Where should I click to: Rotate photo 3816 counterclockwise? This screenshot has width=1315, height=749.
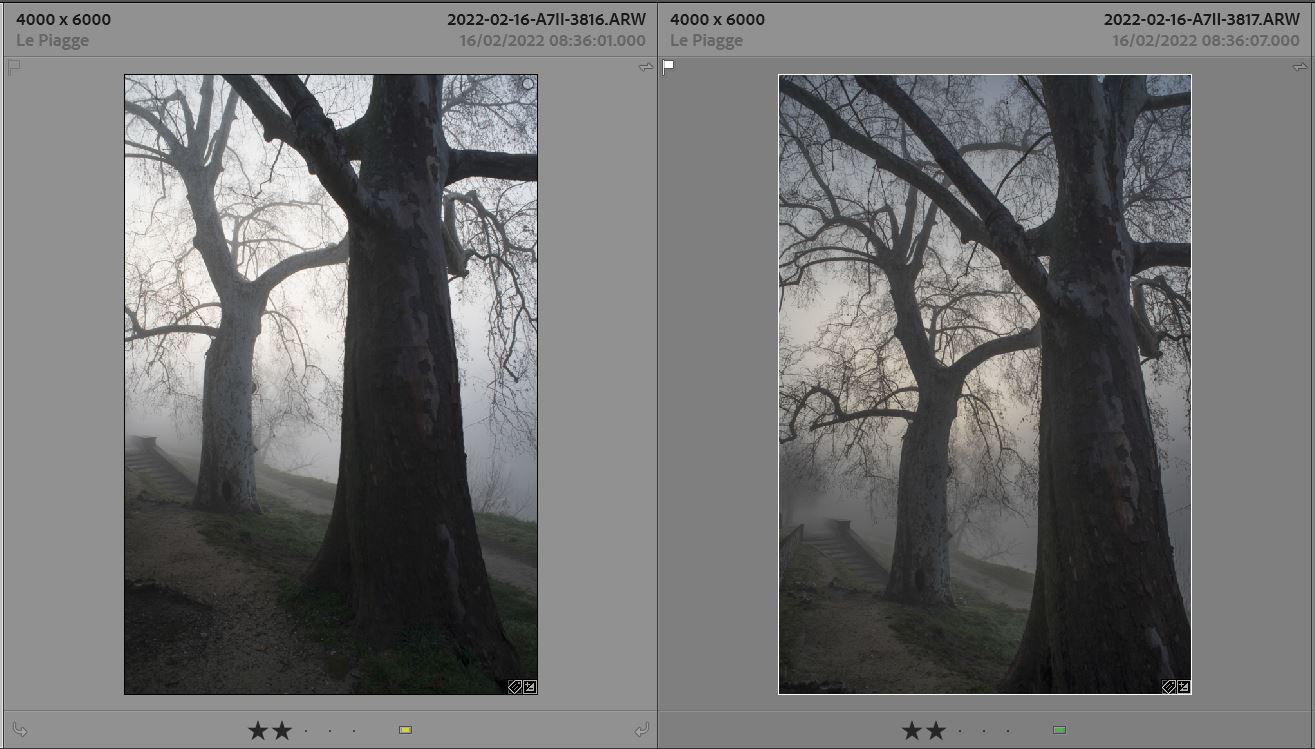click(19, 731)
